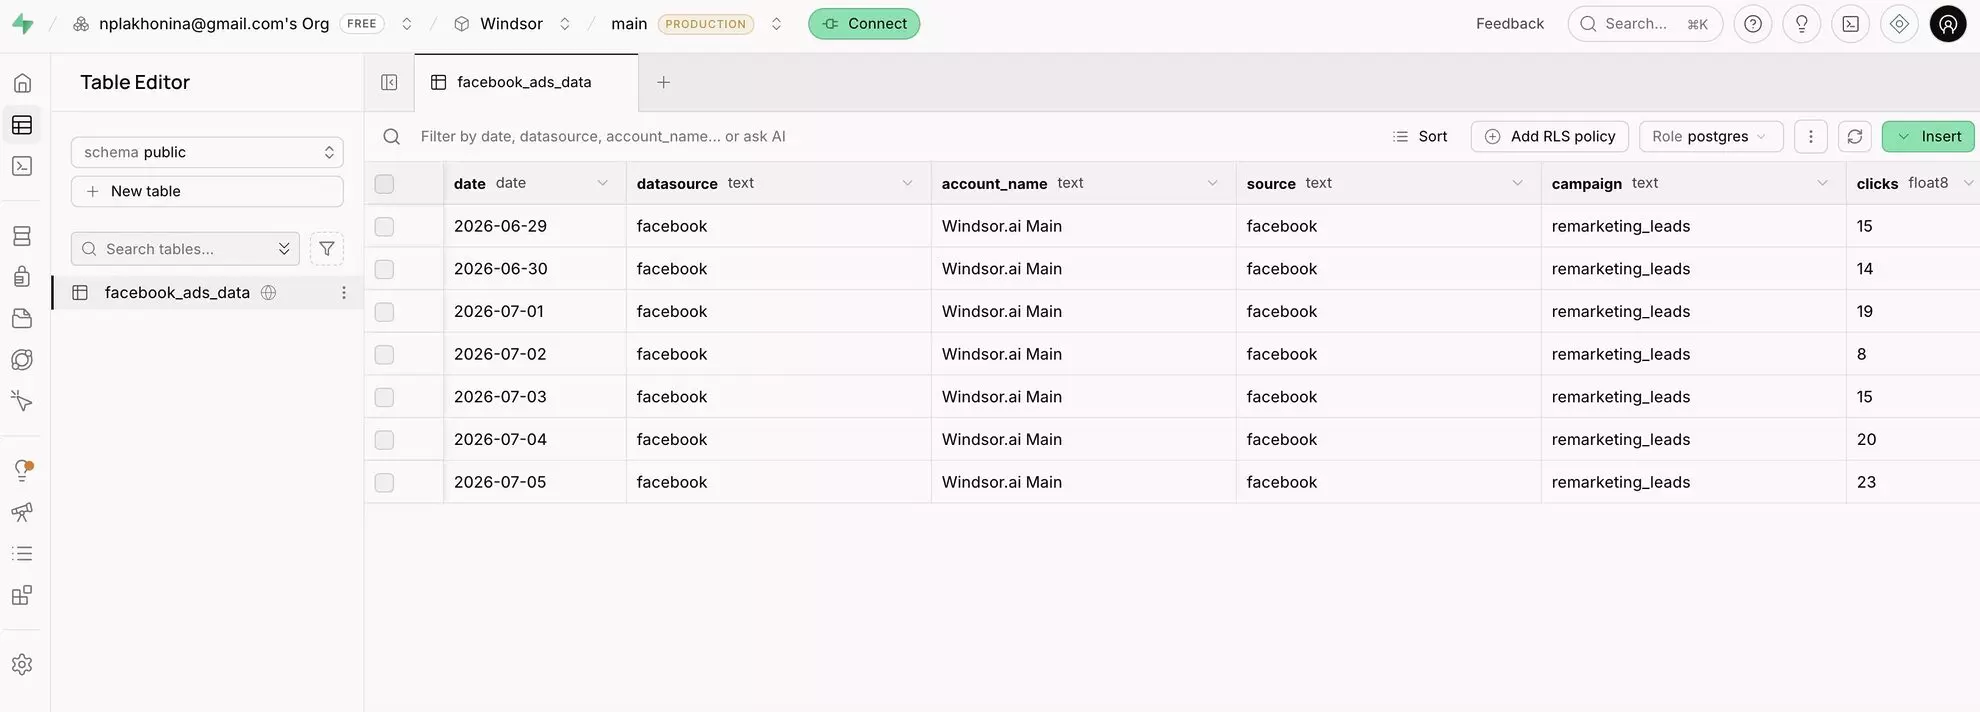Focus the top Search field

point(1645,24)
